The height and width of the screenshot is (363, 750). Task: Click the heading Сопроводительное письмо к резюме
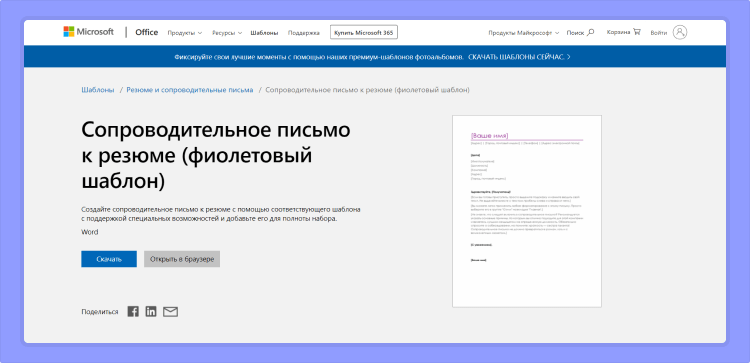[x=216, y=156]
